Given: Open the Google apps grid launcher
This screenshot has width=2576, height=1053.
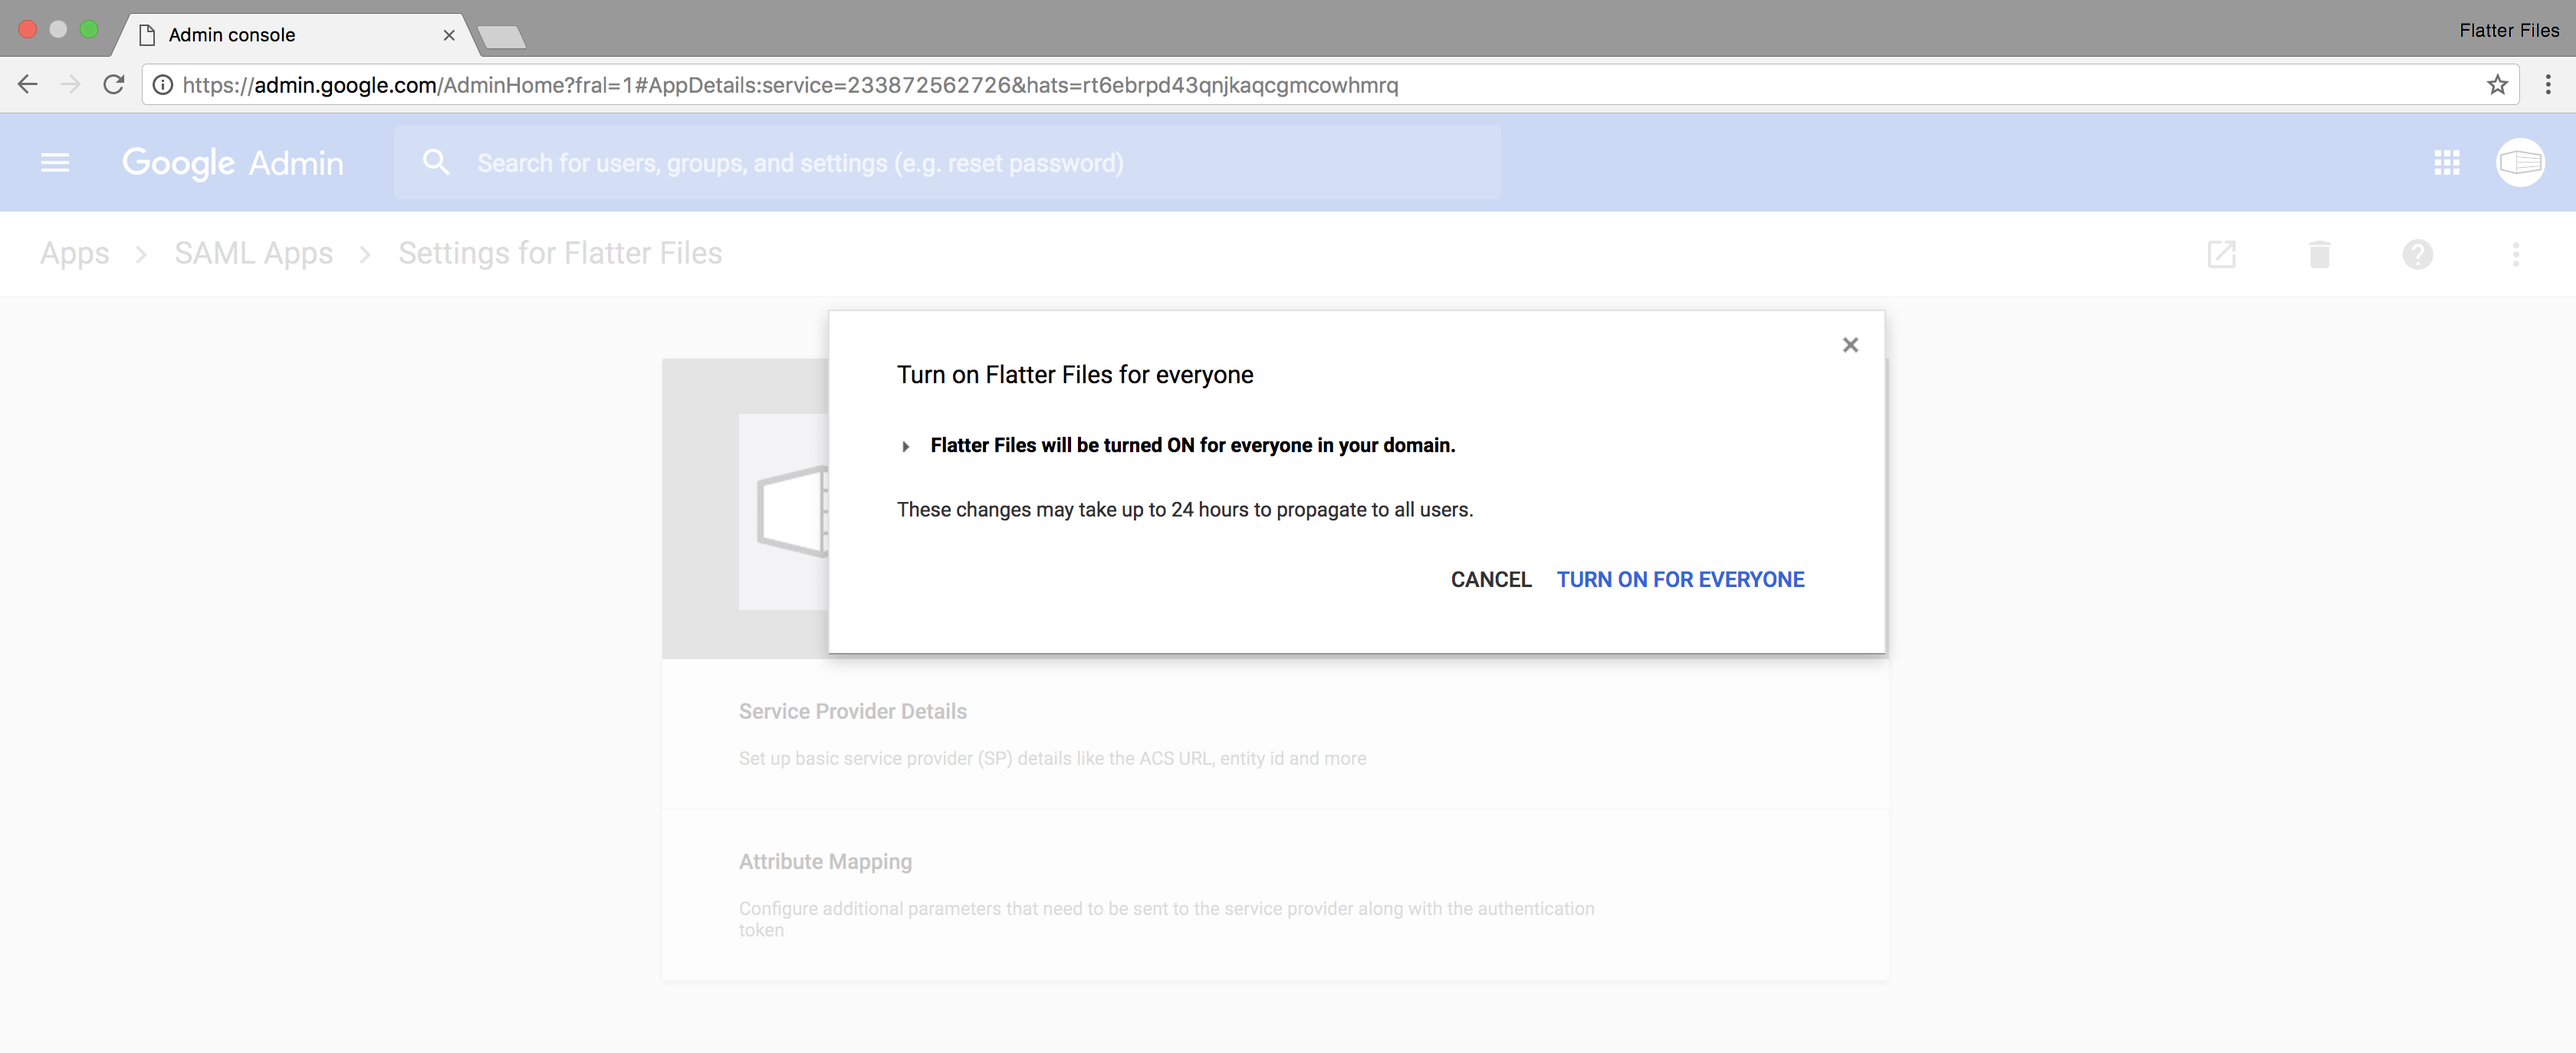Looking at the screenshot, I should tap(2446, 162).
